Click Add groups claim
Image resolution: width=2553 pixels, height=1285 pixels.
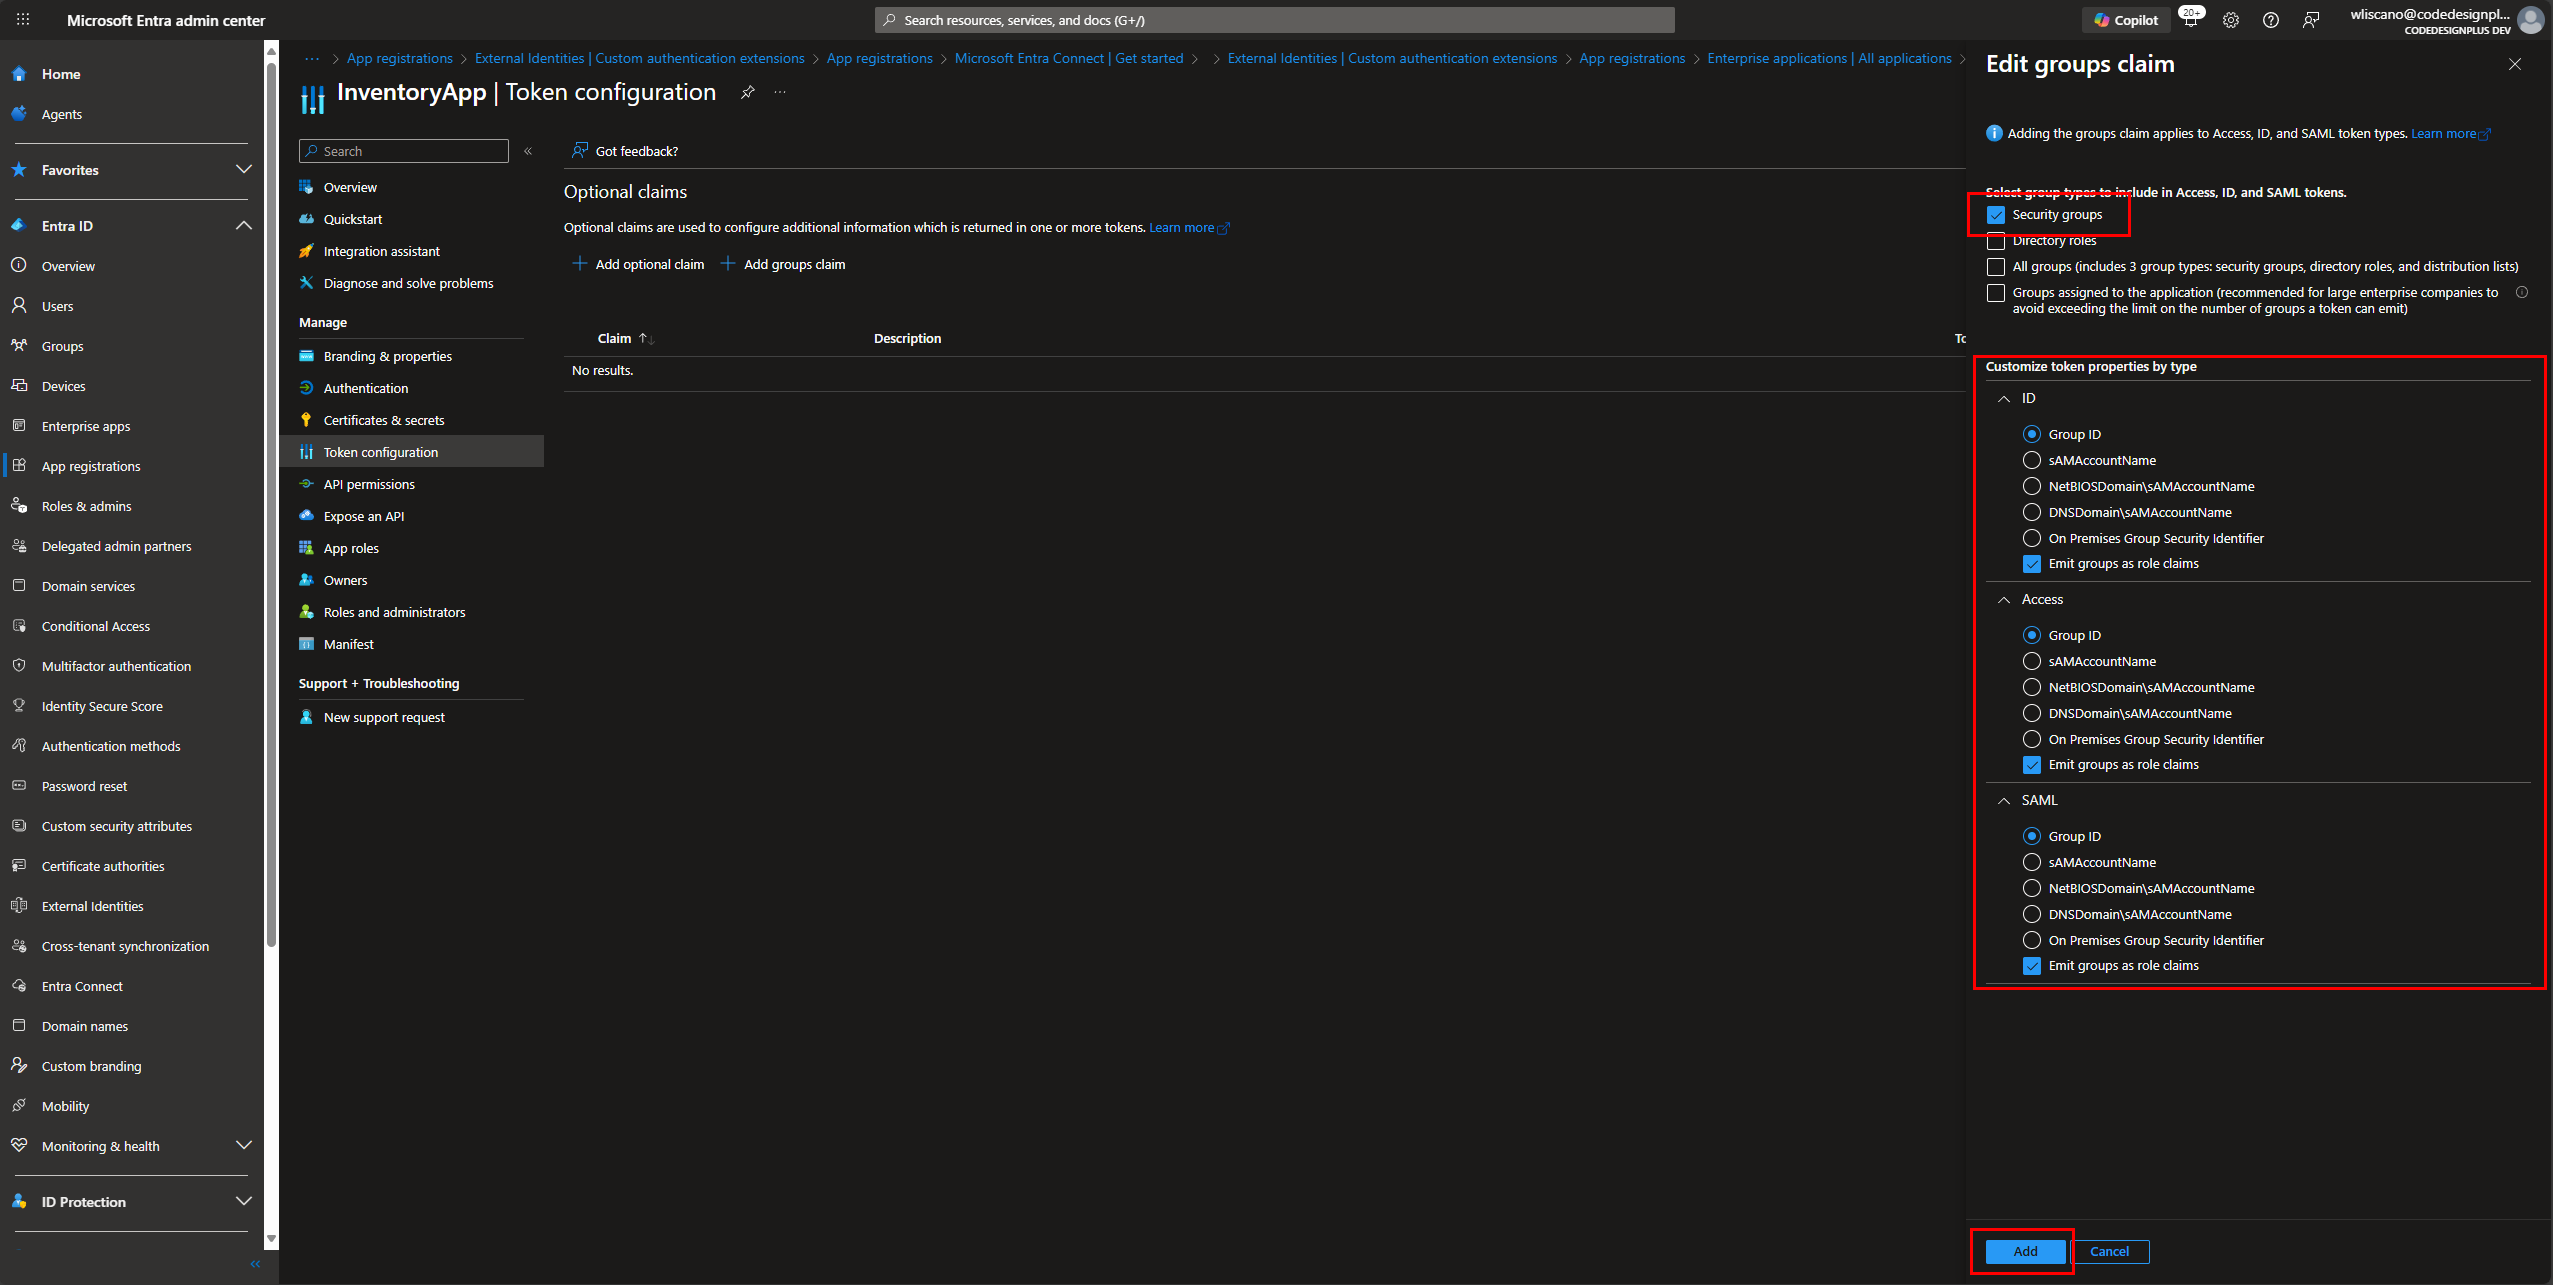click(x=783, y=264)
